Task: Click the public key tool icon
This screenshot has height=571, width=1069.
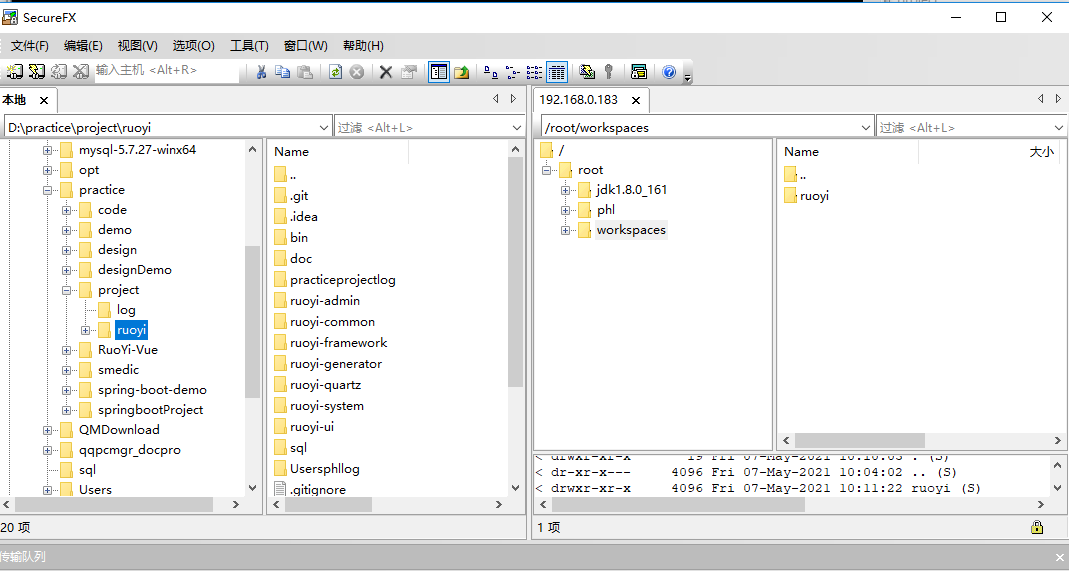Action: pos(609,72)
